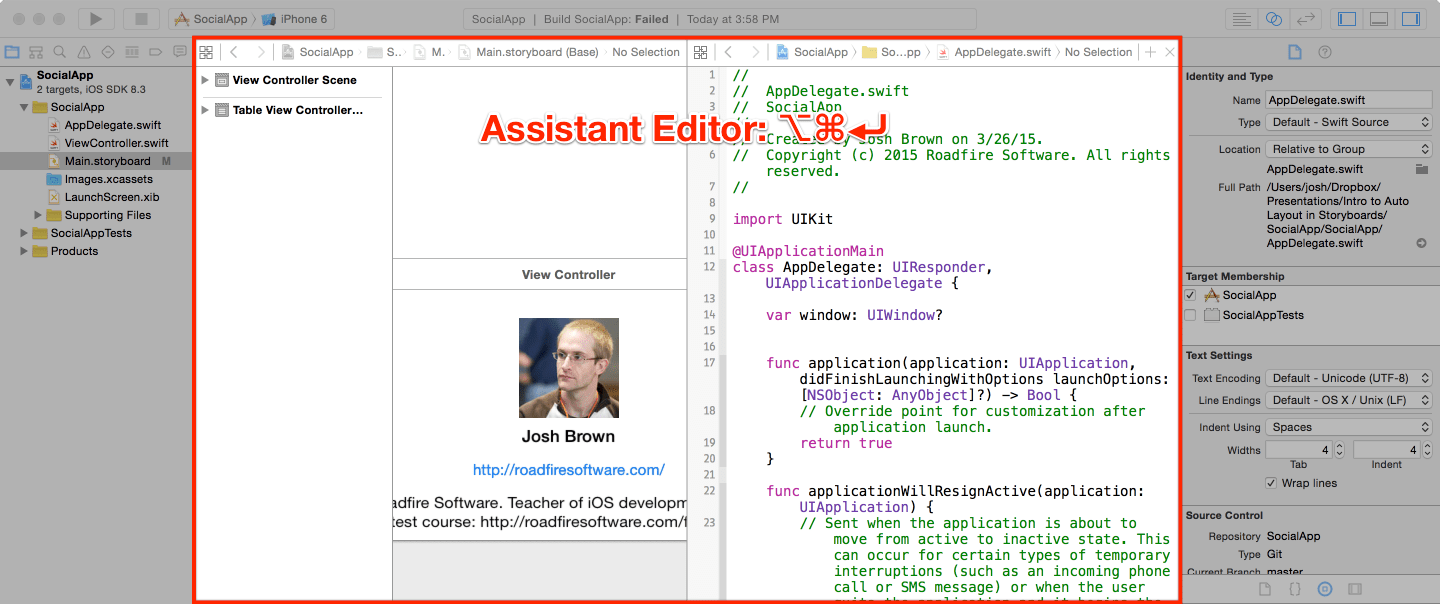Open the Text Encoding dropdown
The height and width of the screenshot is (604, 1440).
(x=1348, y=378)
